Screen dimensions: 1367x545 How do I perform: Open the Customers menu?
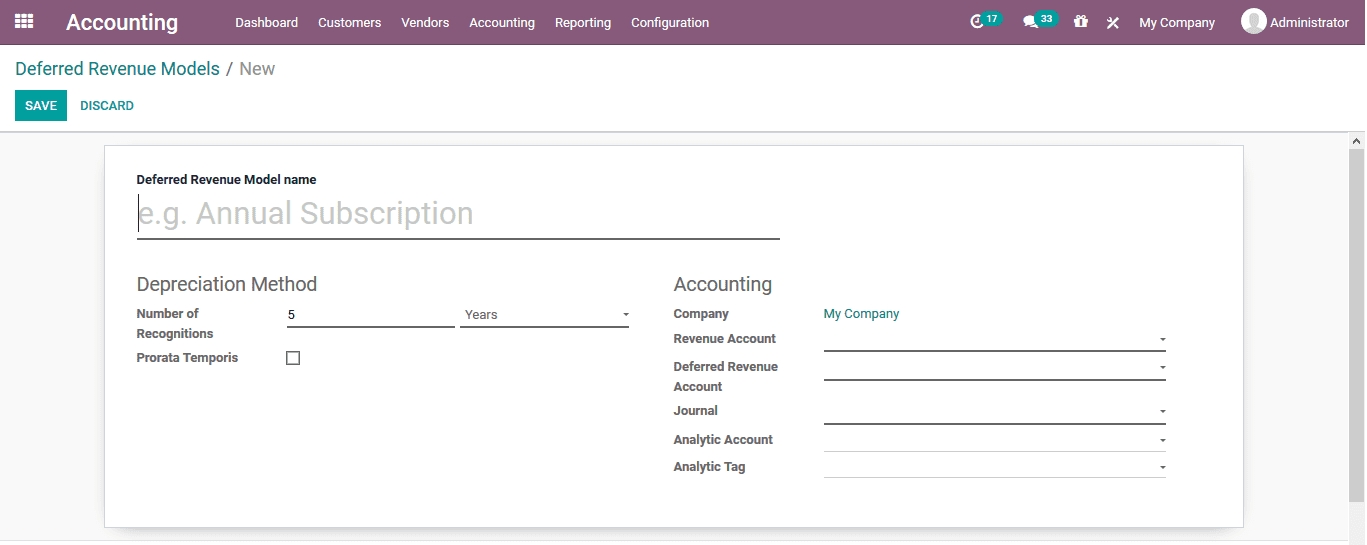click(349, 22)
